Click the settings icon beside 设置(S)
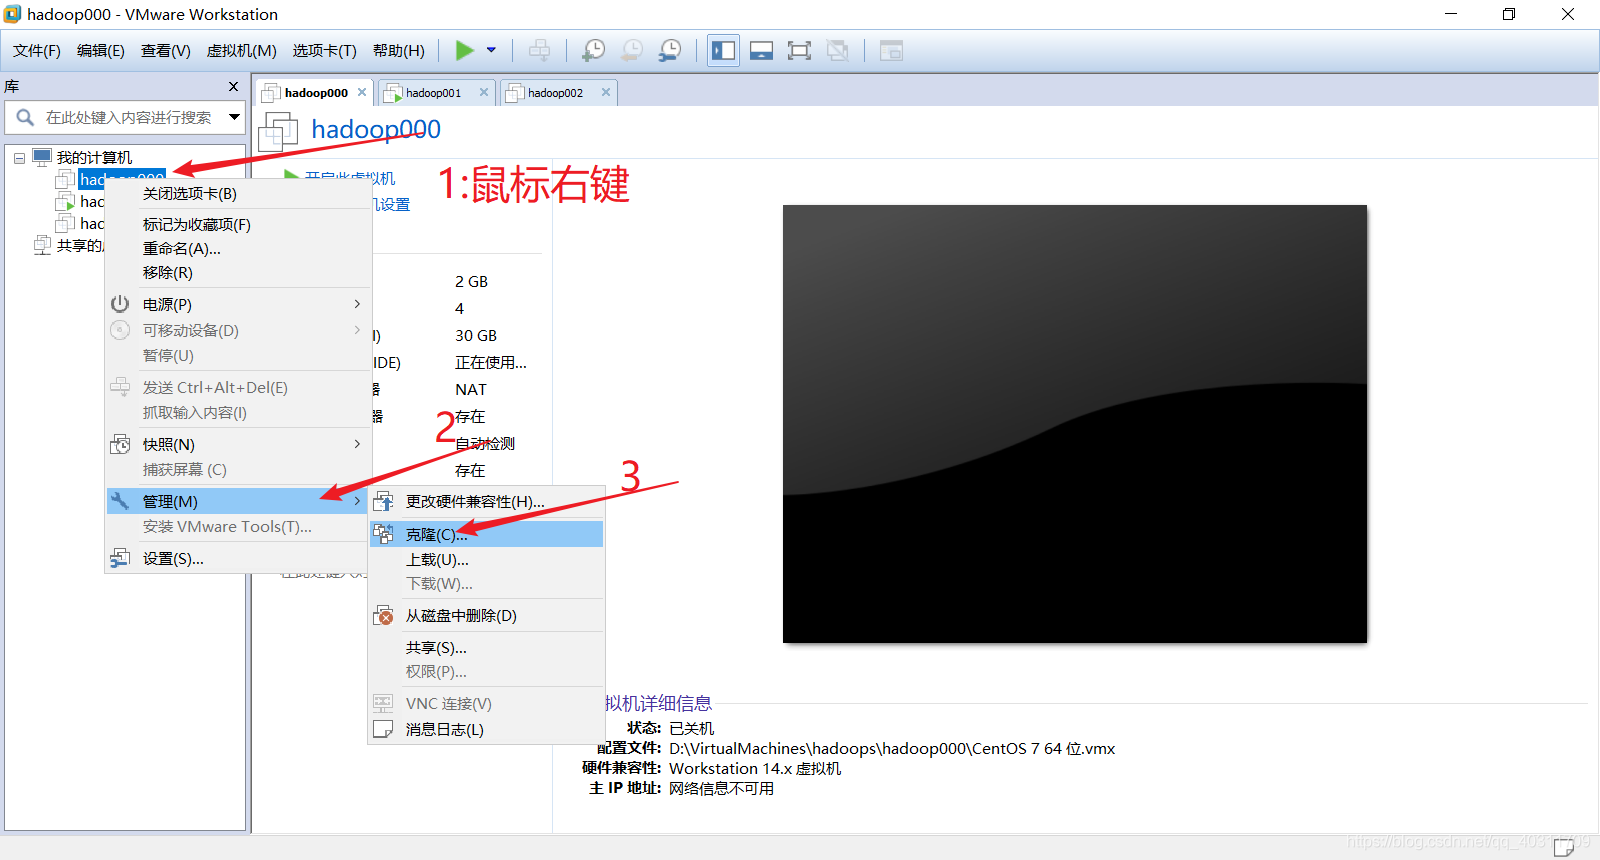The image size is (1600, 860). [x=120, y=558]
